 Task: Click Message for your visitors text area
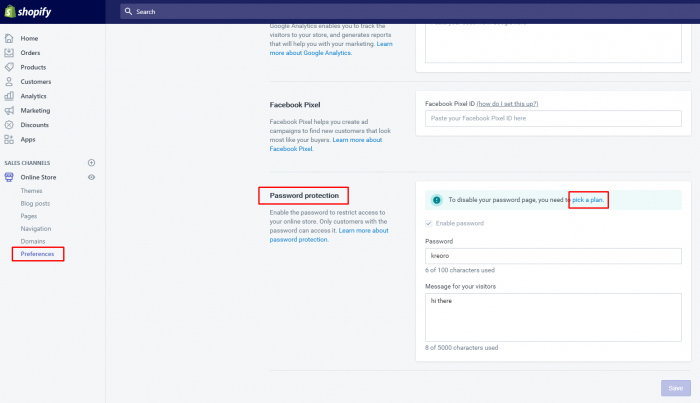click(553, 317)
